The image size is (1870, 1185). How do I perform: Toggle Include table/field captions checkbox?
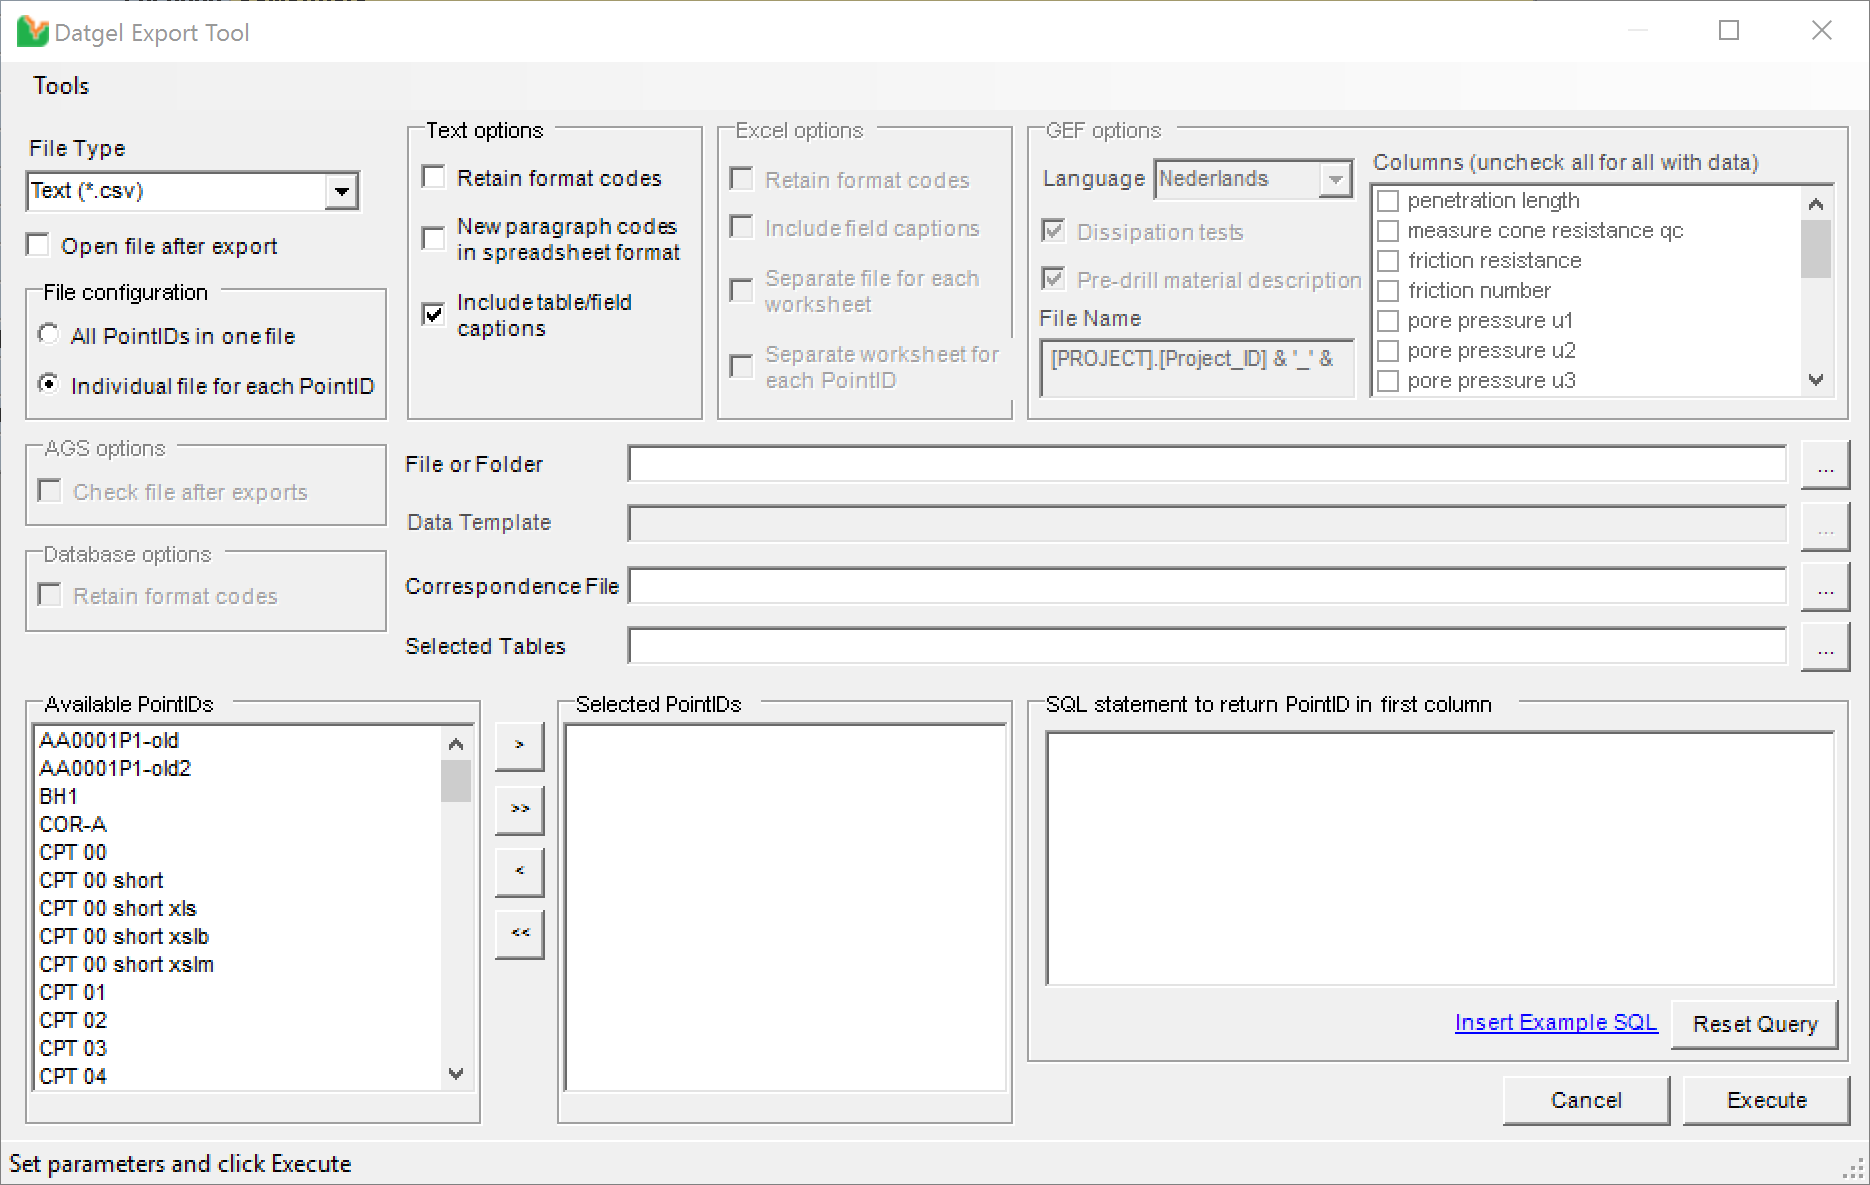[434, 314]
